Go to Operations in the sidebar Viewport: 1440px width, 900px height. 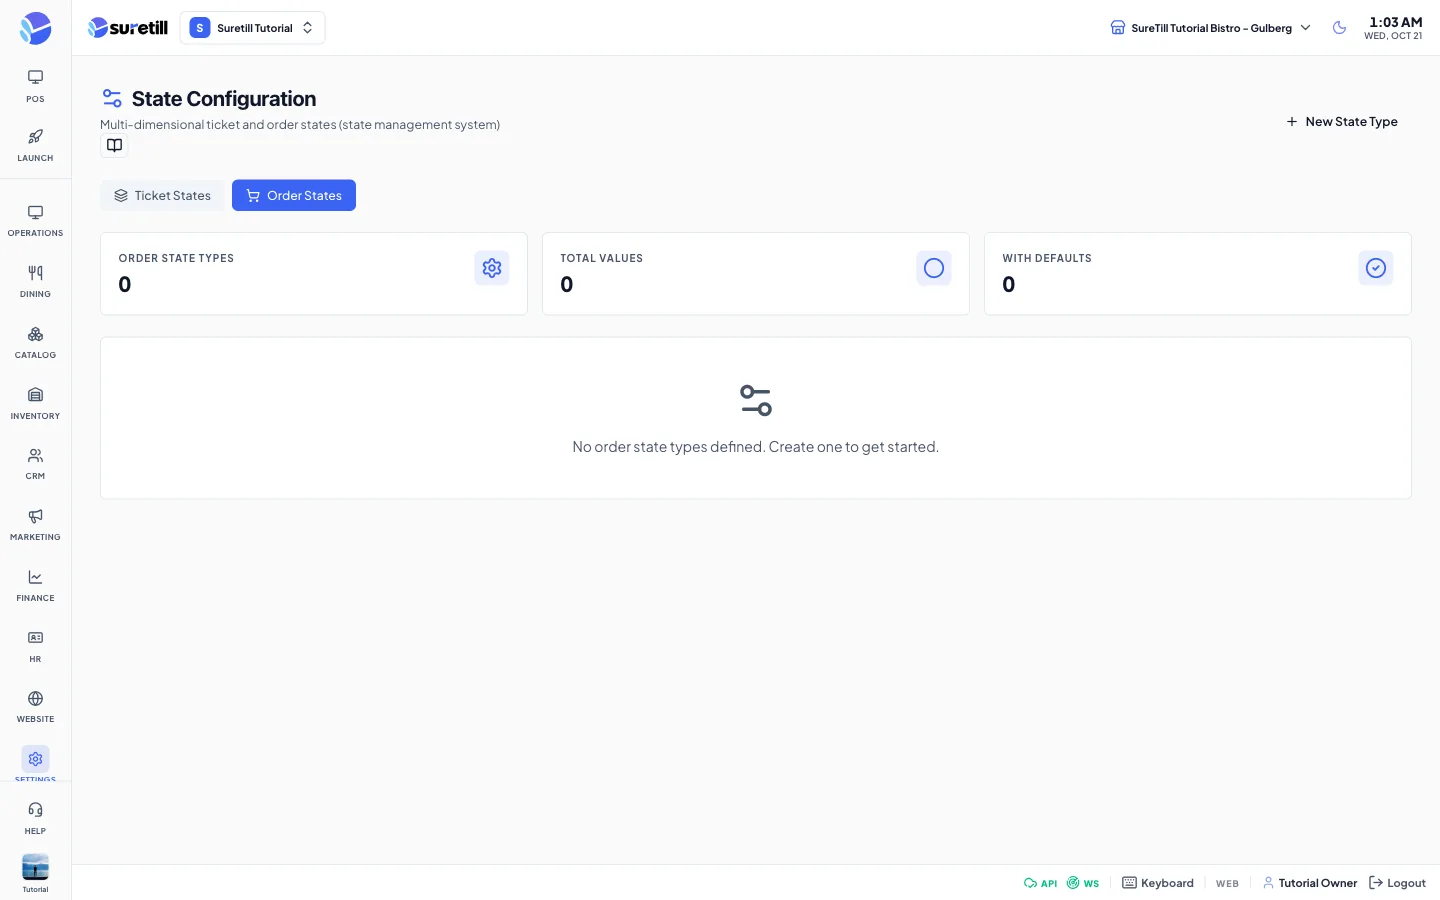pos(35,221)
